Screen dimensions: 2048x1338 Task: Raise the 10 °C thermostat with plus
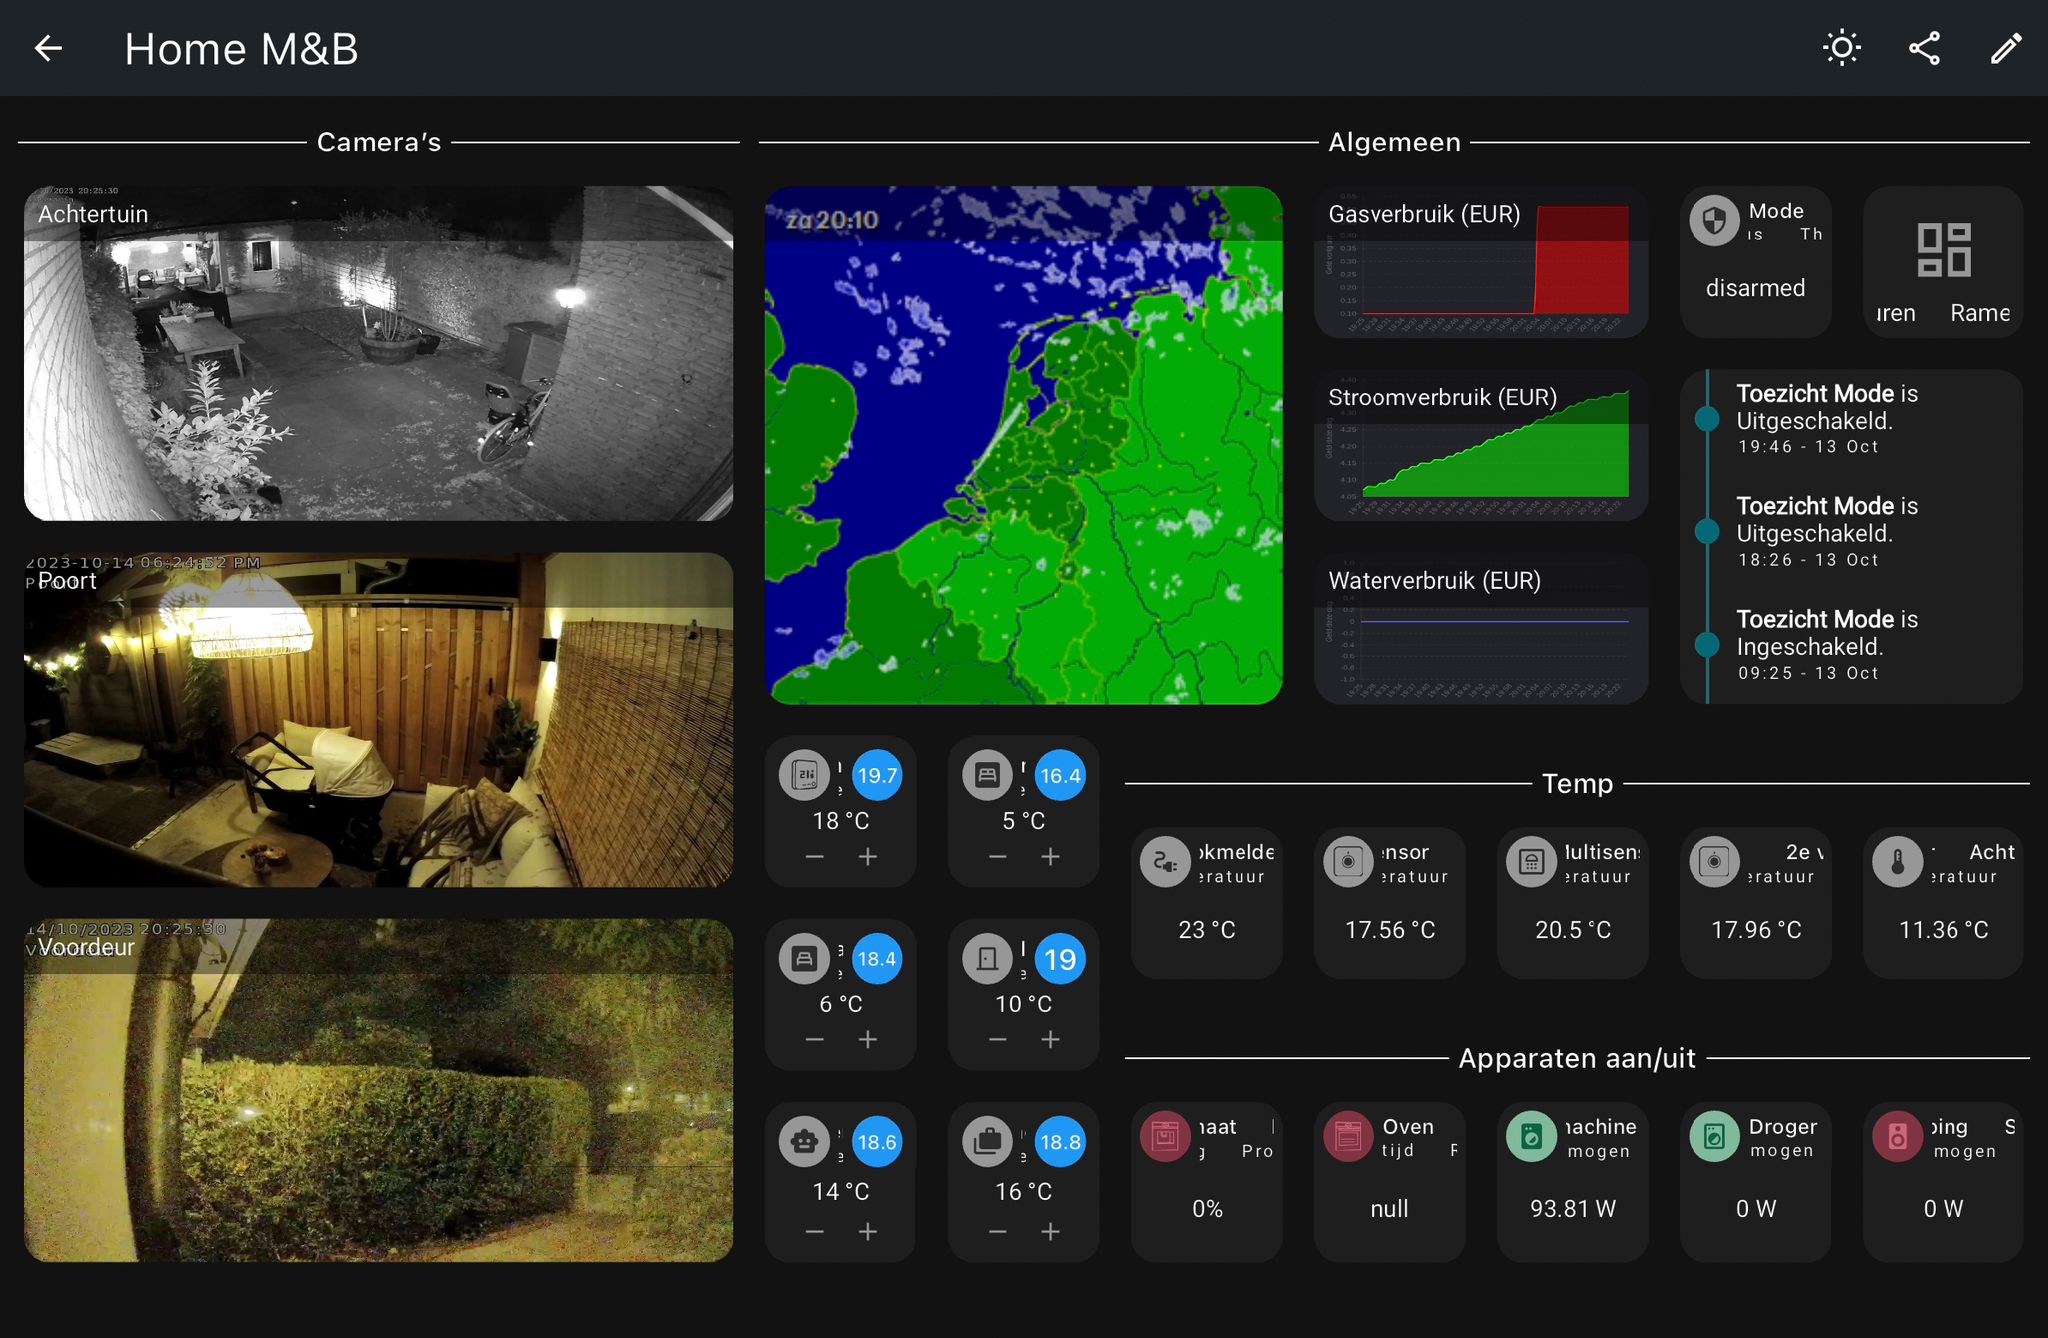pos(1051,1040)
